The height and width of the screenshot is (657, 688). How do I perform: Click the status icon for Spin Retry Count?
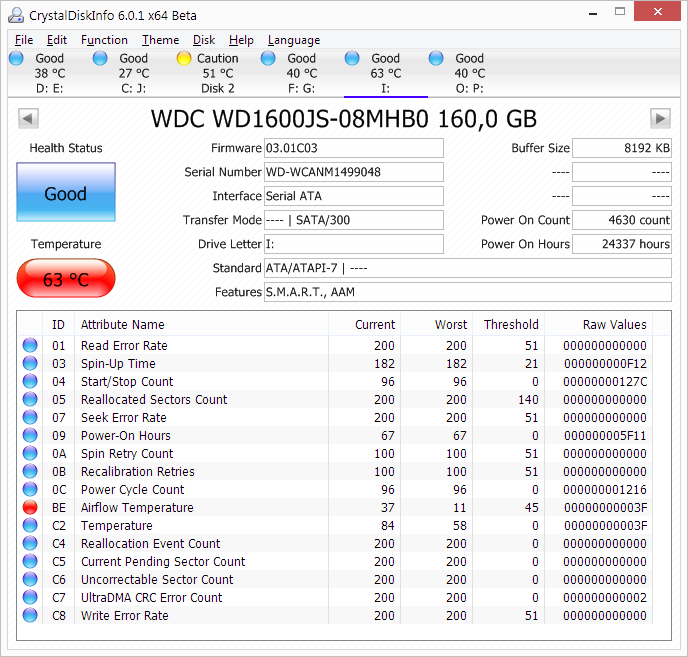[x=30, y=453]
